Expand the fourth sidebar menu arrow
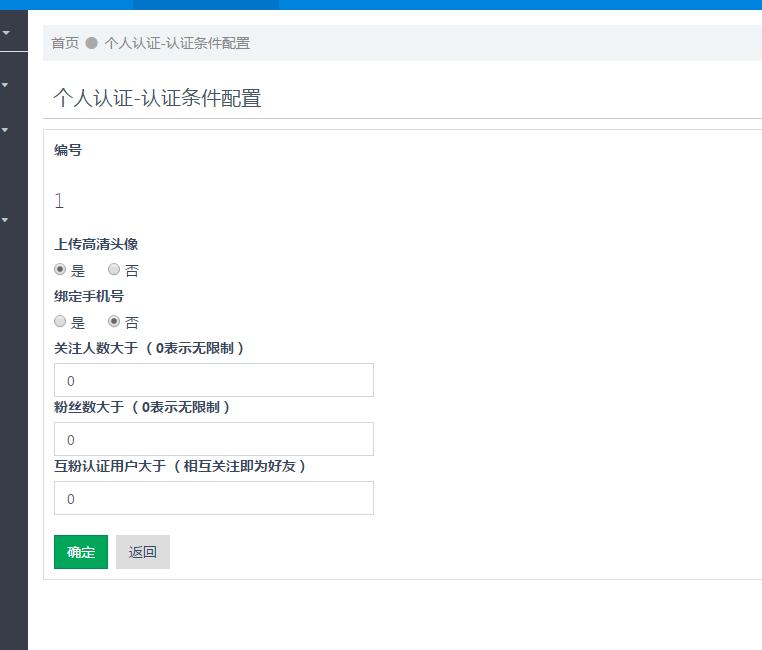This screenshot has height=650, width=762. (x=5, y=220)
